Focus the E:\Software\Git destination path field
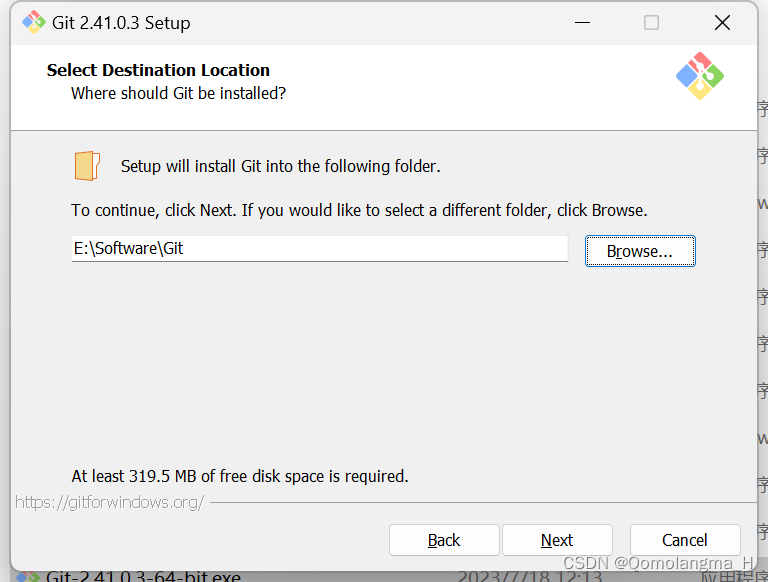Image resolution: width=768 pixels, height=582 pixels. [319, 249]
